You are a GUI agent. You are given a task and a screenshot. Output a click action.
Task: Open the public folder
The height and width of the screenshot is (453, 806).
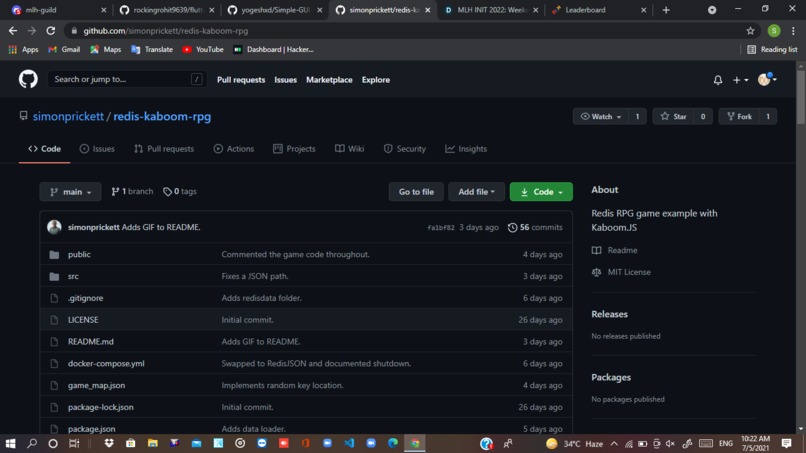[79, 255]
